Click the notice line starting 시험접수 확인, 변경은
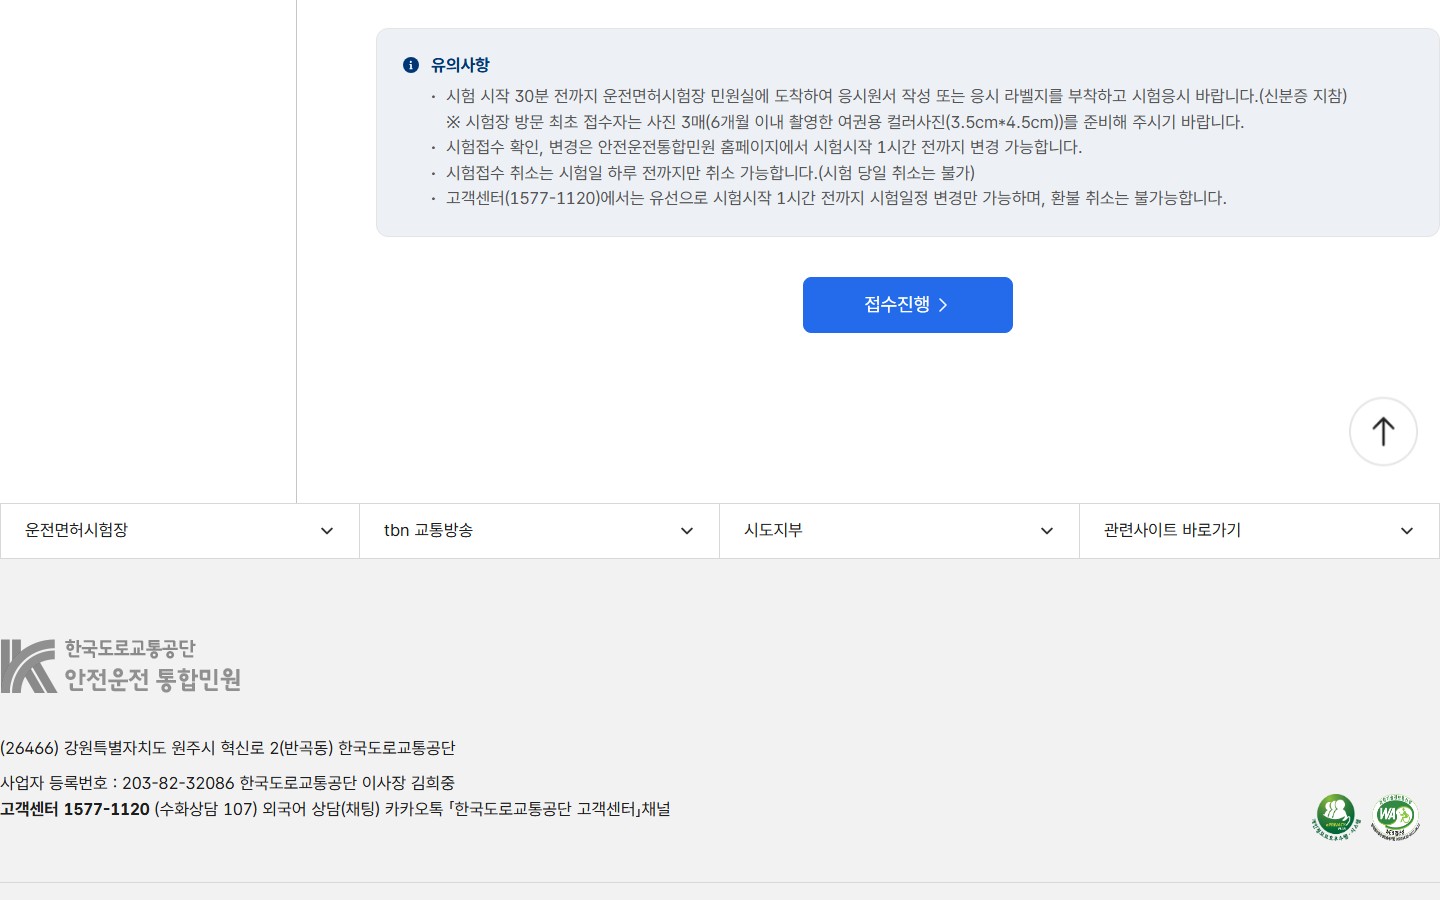 (764, 147)
